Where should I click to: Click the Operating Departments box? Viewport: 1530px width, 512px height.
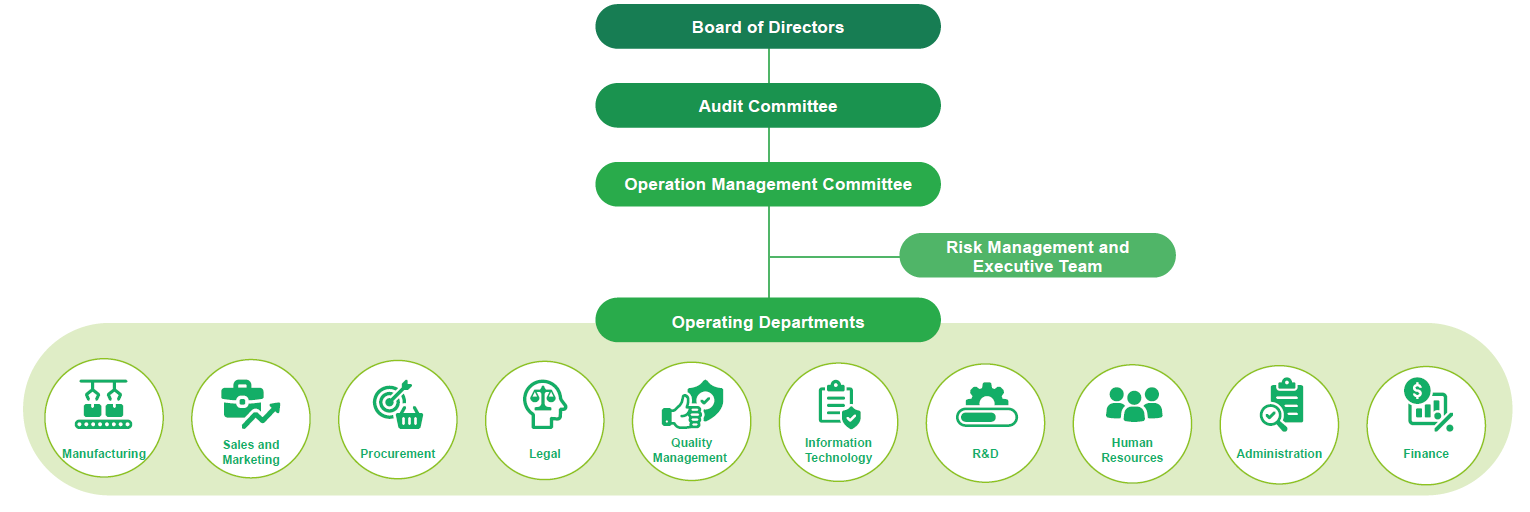(768, 322)
